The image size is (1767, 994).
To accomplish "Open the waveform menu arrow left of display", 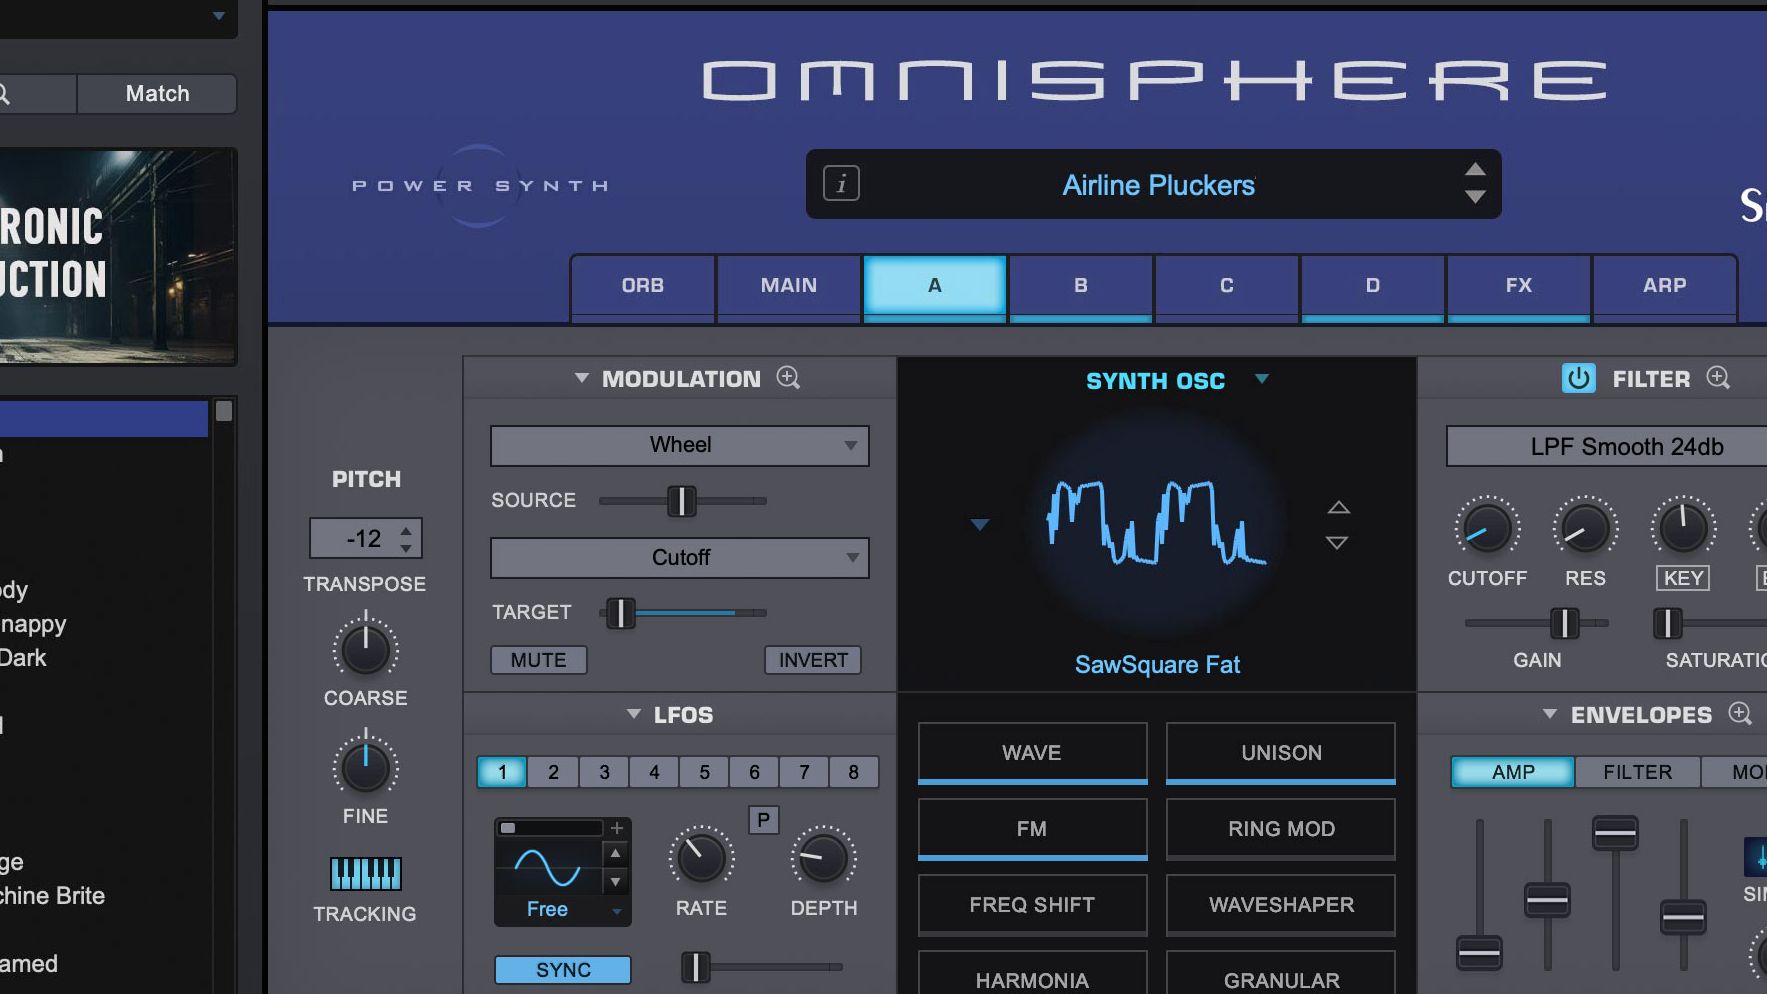I will click(980, 524).
